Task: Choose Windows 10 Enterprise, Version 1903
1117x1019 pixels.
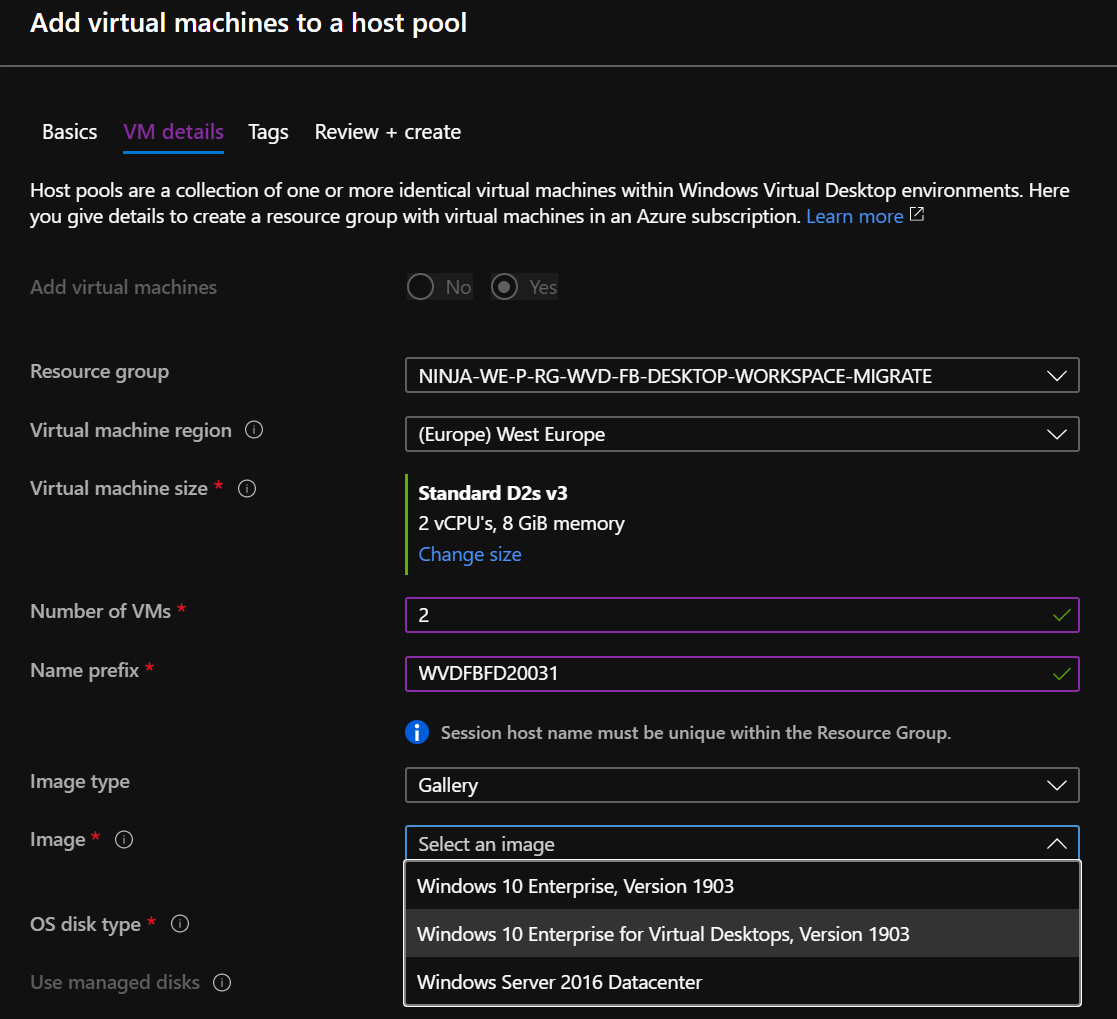Action: click(x=742, y=886)
